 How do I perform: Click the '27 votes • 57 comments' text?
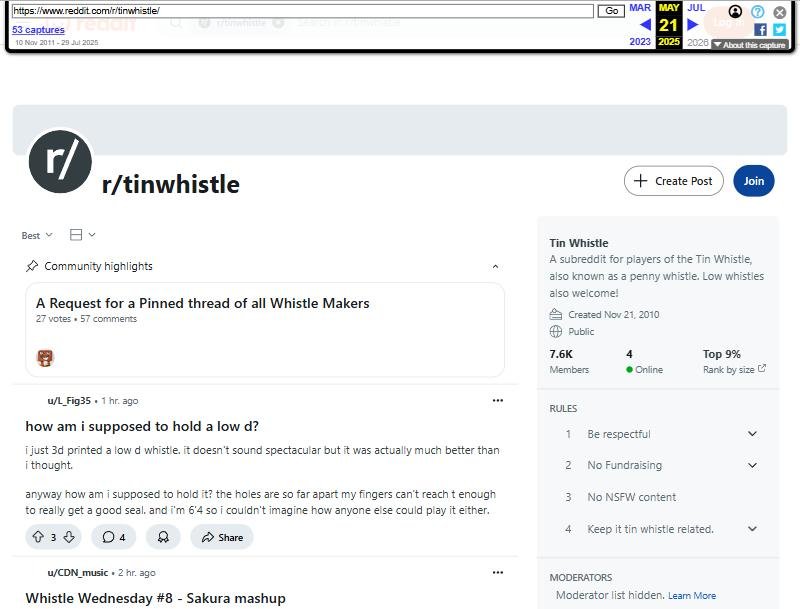86,319
